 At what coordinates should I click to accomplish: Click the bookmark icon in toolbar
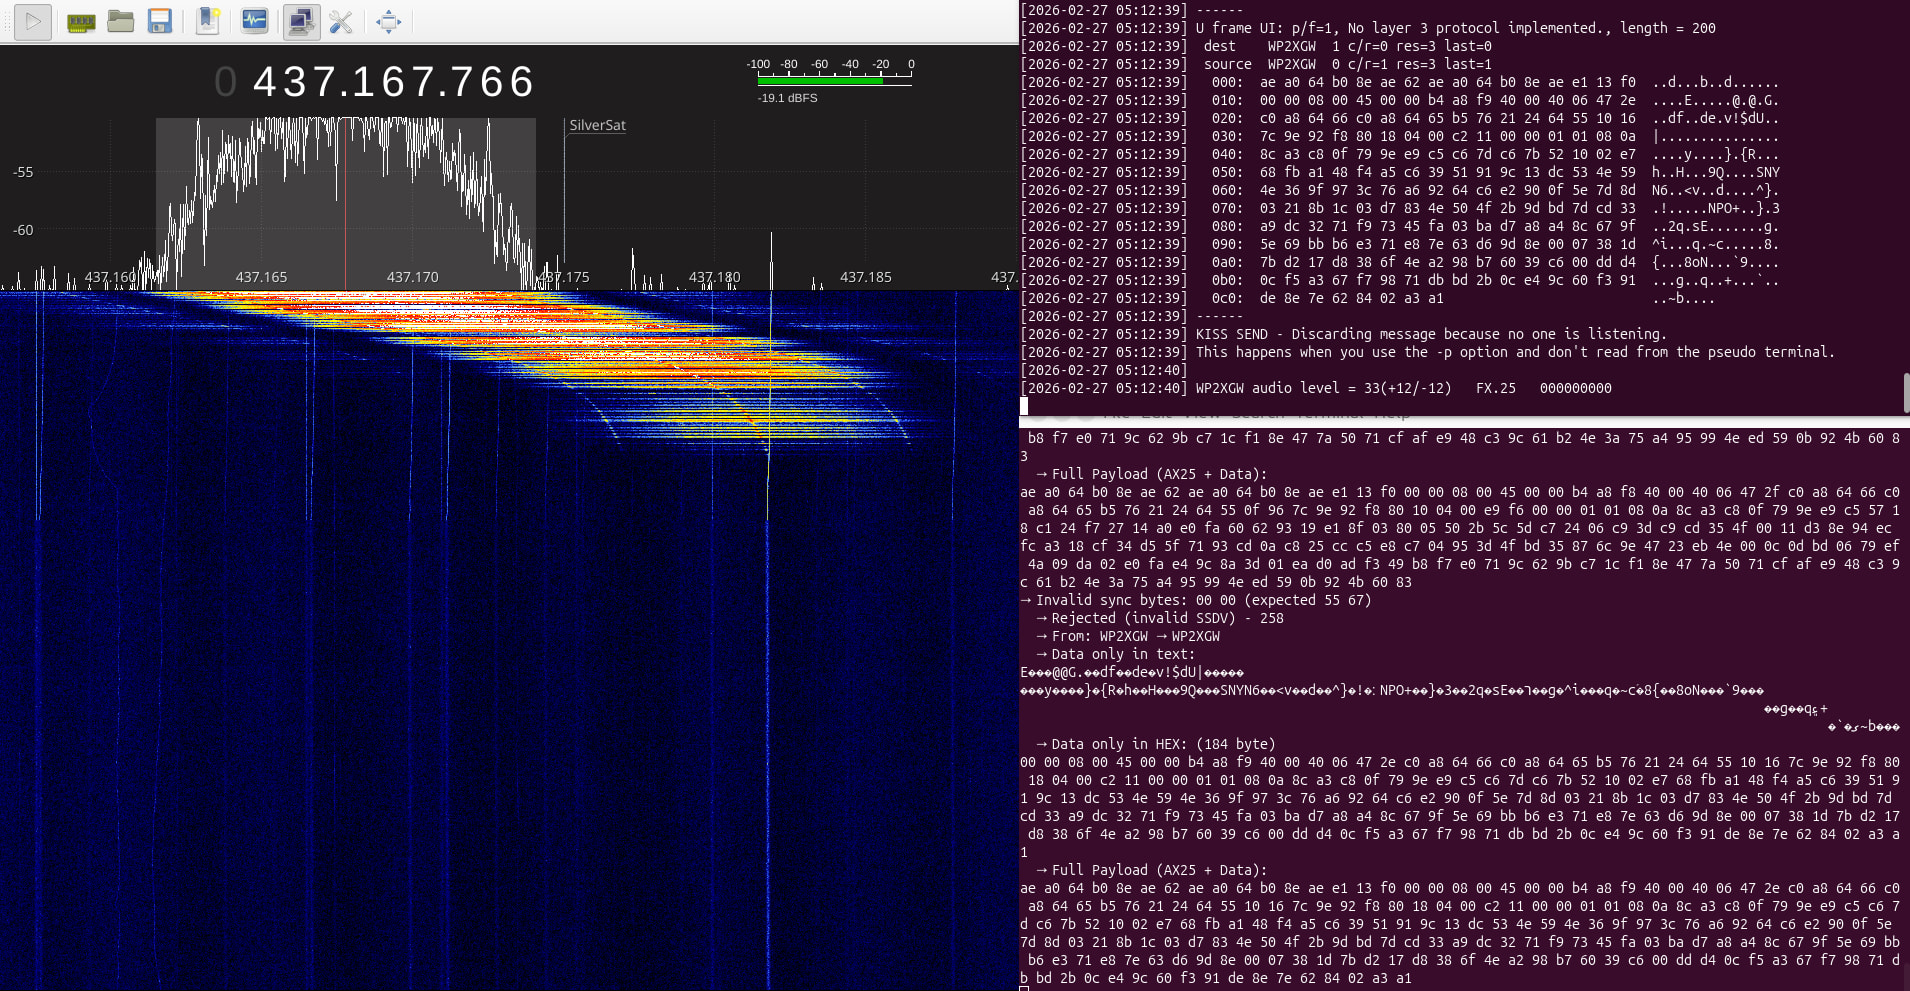click(208, 21)
